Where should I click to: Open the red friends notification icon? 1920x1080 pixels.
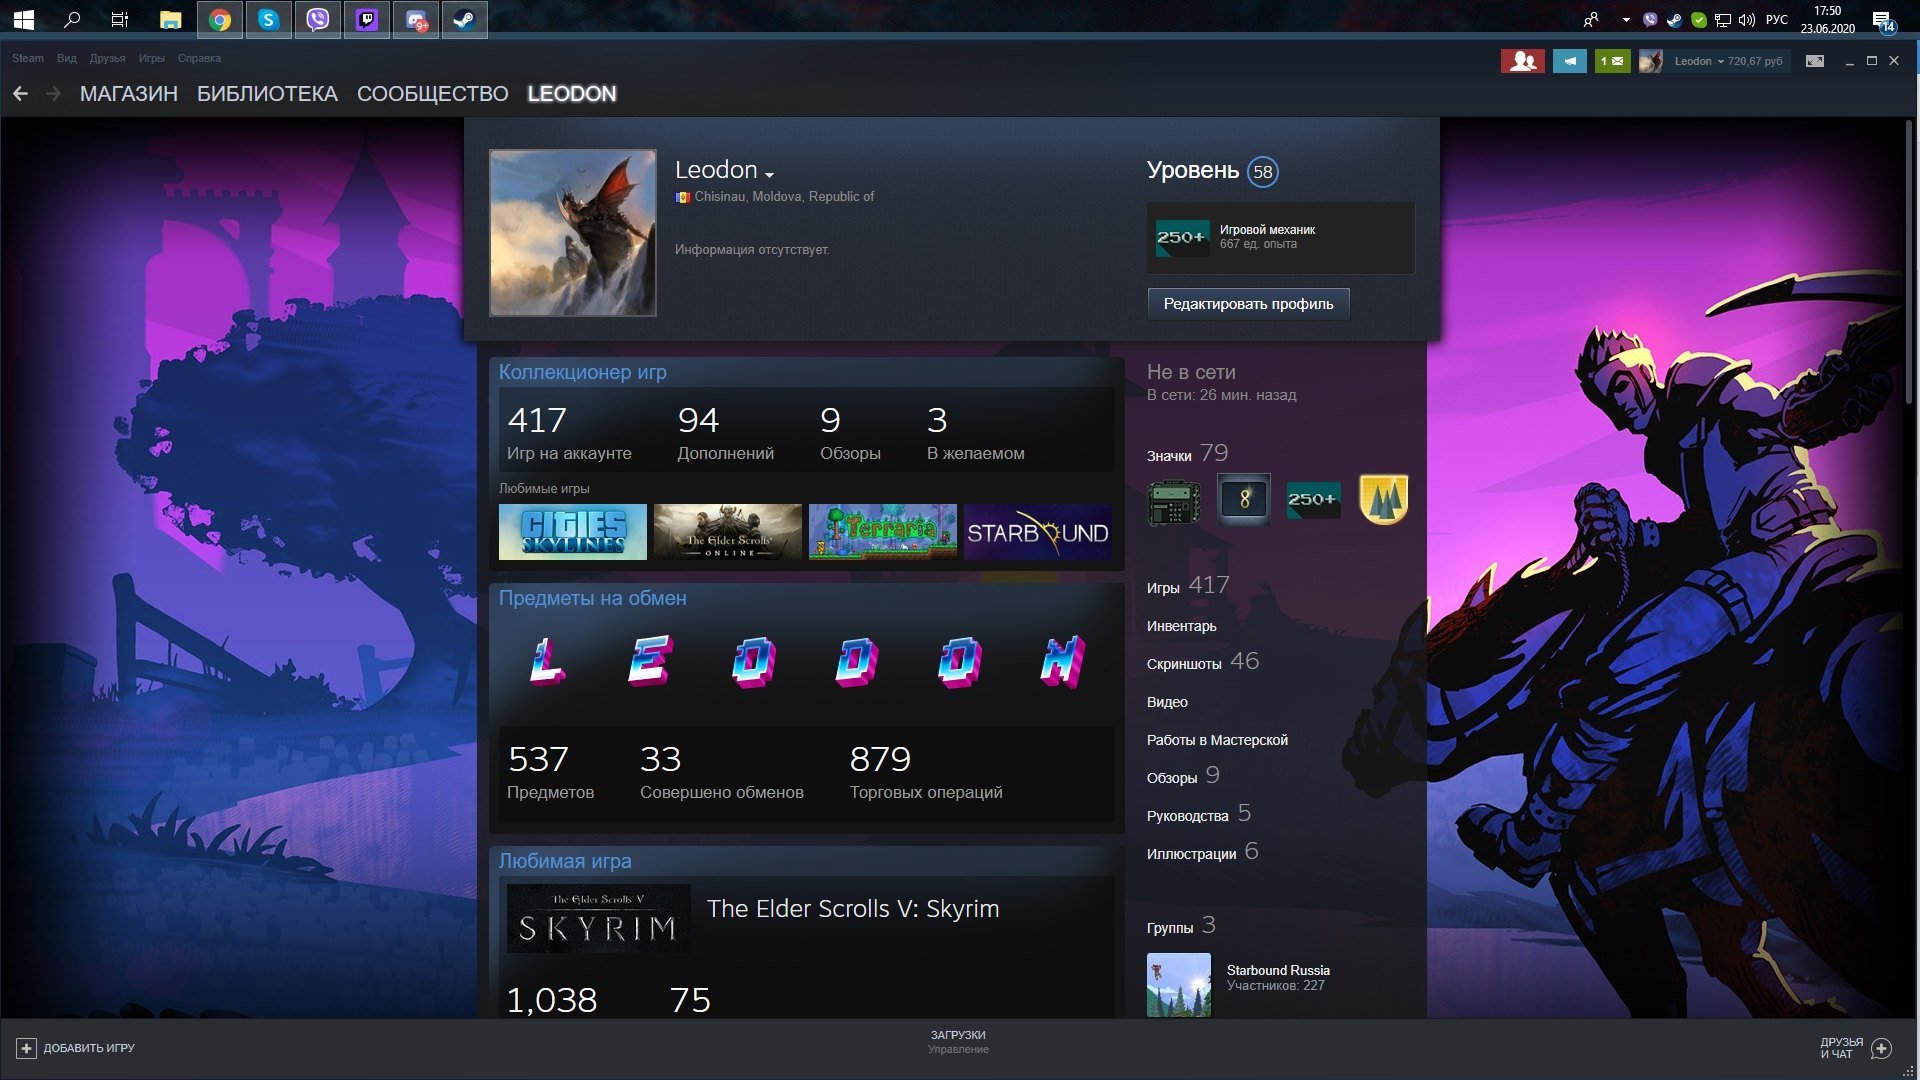point(1522,61)
